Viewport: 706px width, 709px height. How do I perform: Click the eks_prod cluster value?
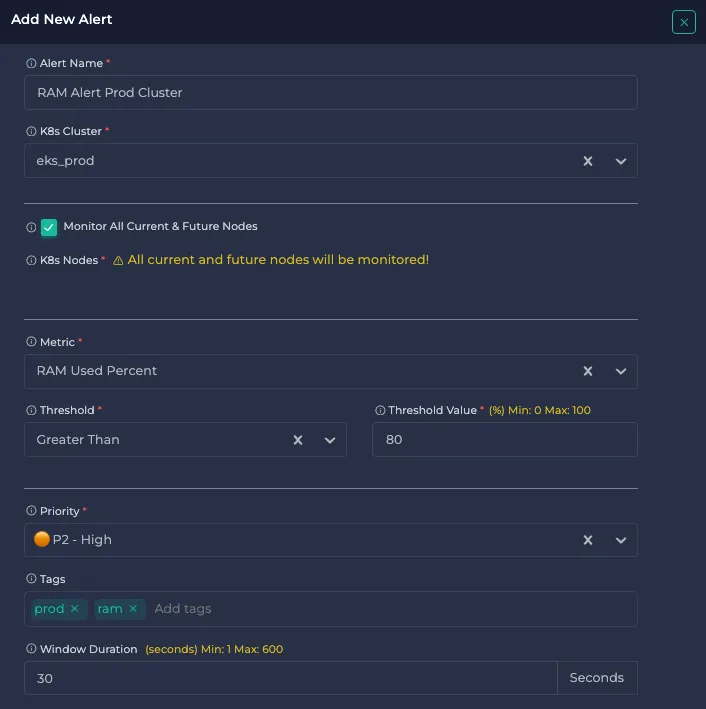65,161
